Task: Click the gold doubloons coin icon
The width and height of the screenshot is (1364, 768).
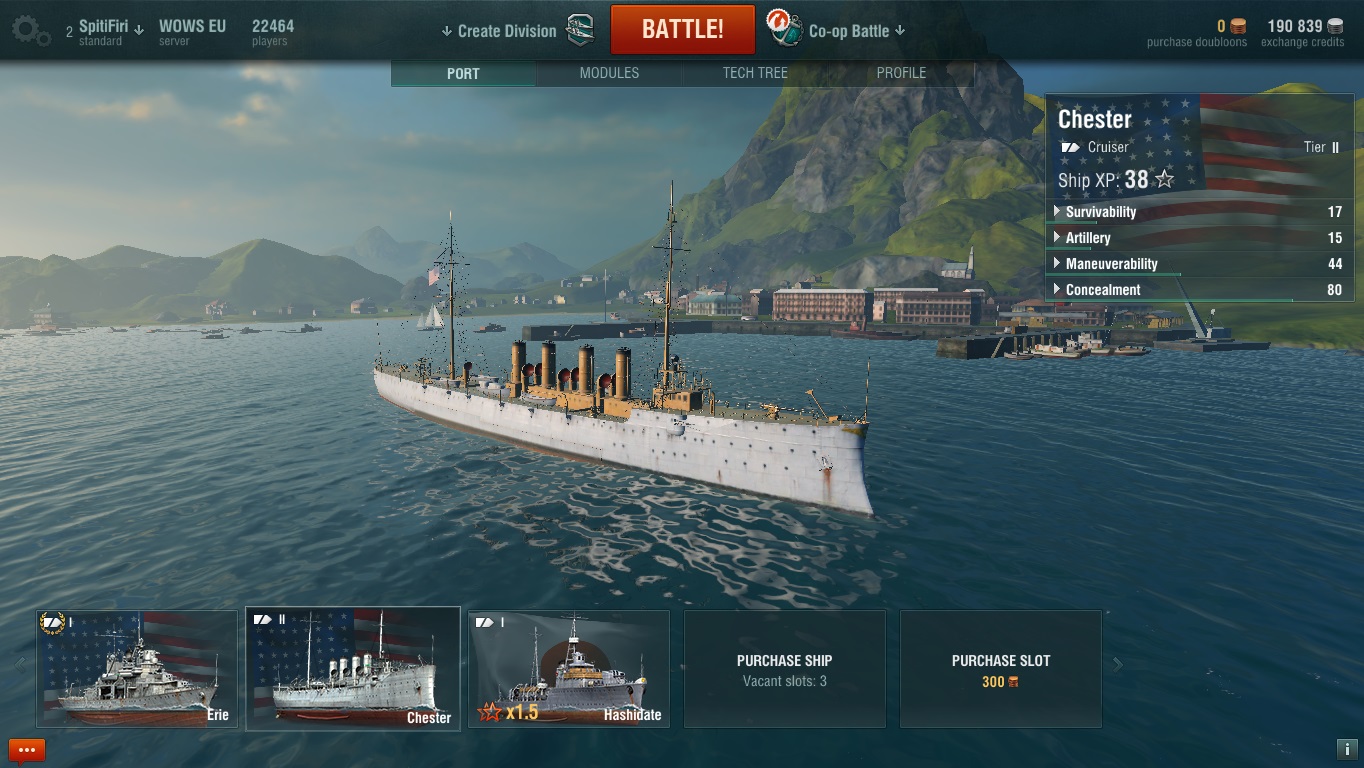Action: point(1238,27)
